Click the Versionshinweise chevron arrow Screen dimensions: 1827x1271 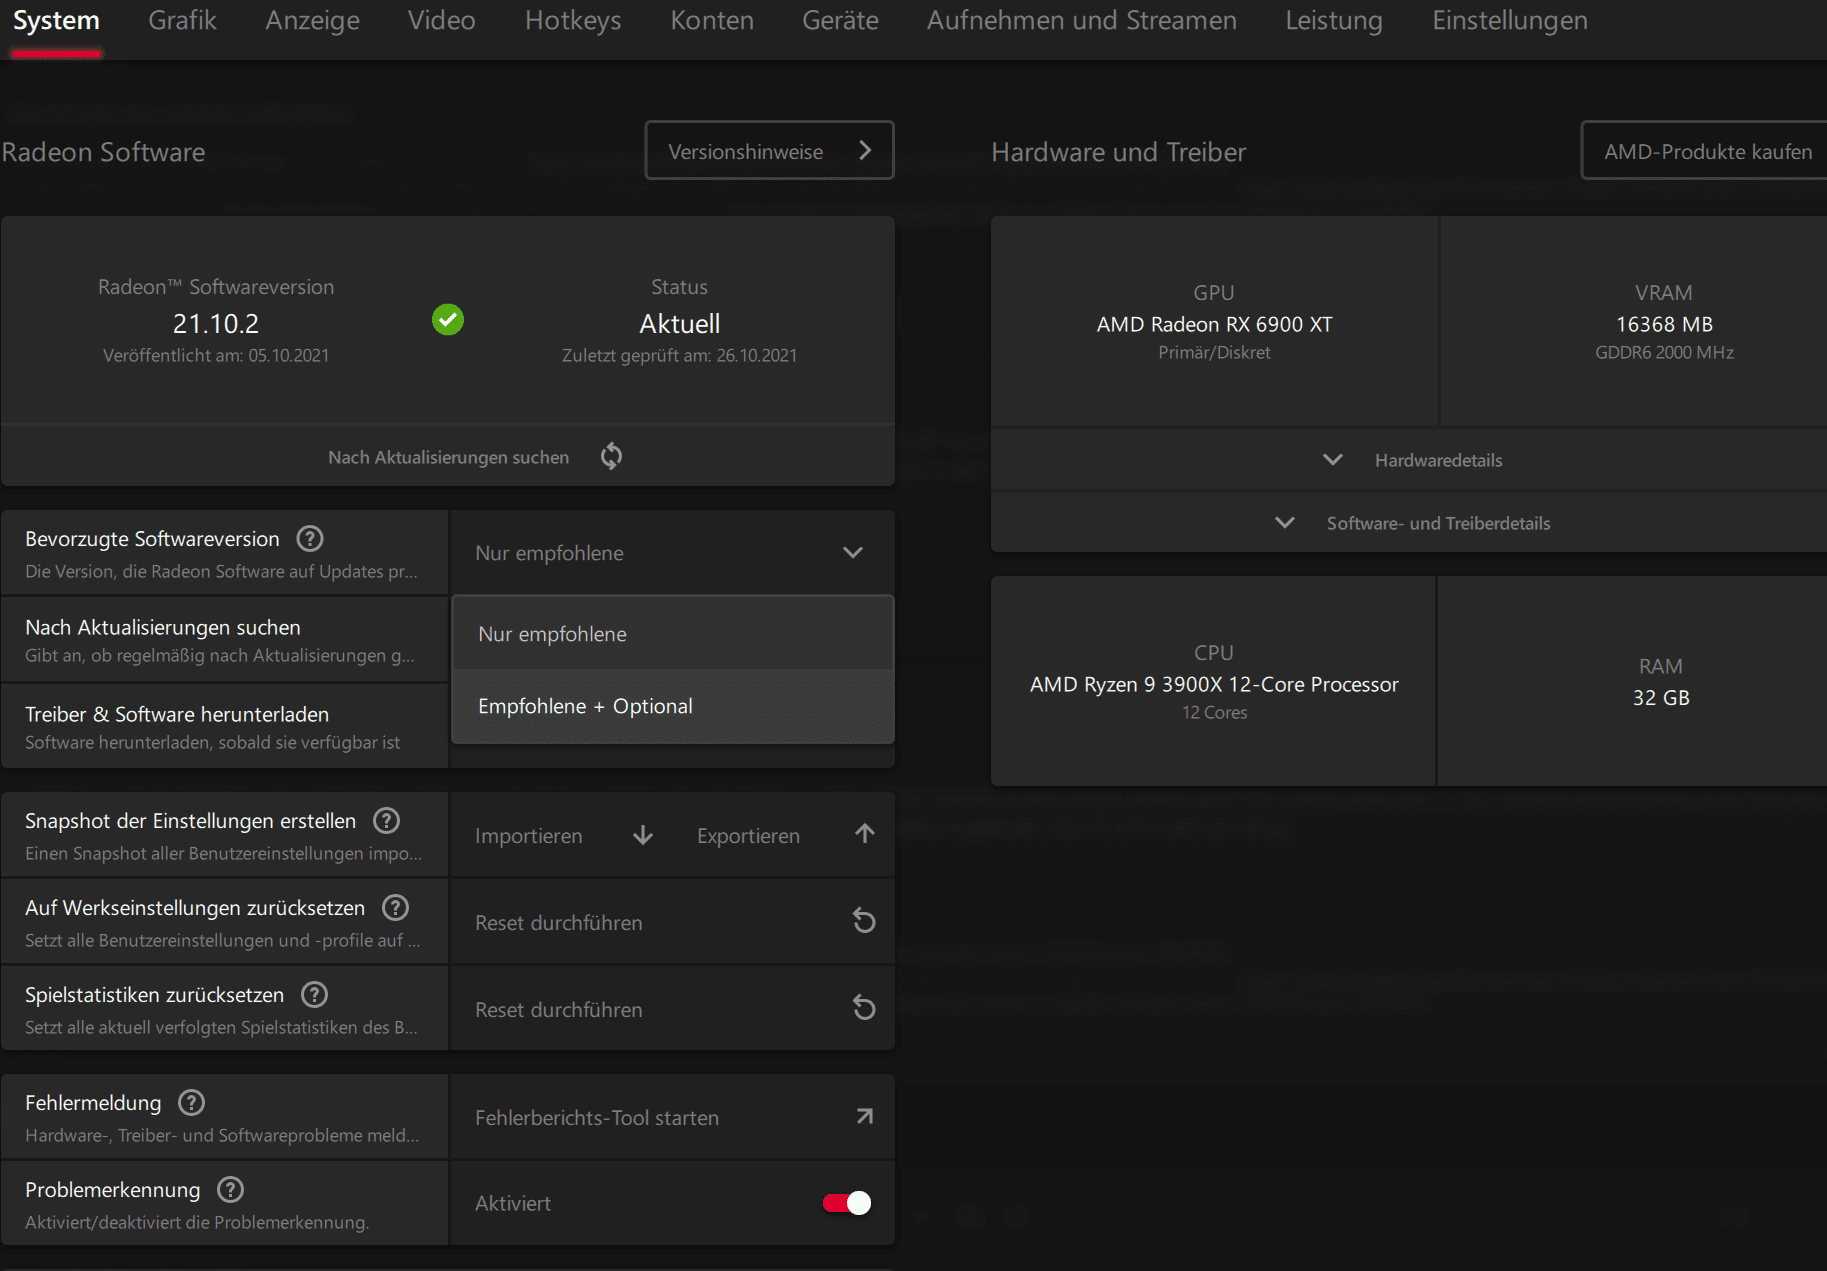(x=865, y=150)
